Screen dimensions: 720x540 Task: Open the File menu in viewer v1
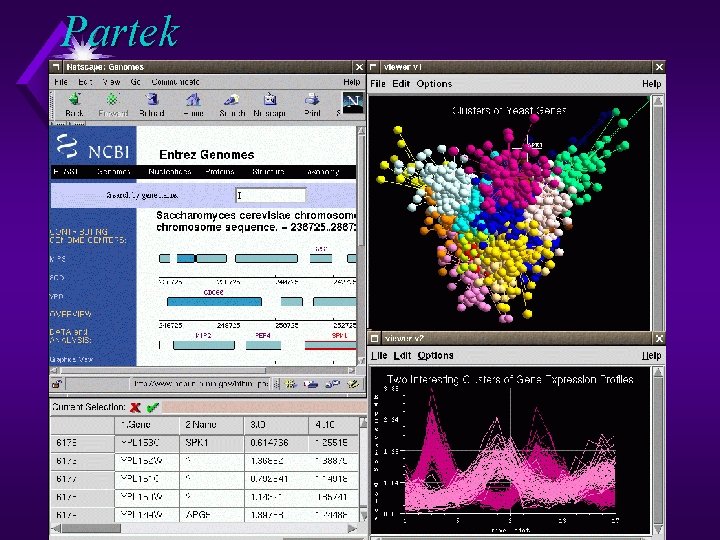point(377,84)
